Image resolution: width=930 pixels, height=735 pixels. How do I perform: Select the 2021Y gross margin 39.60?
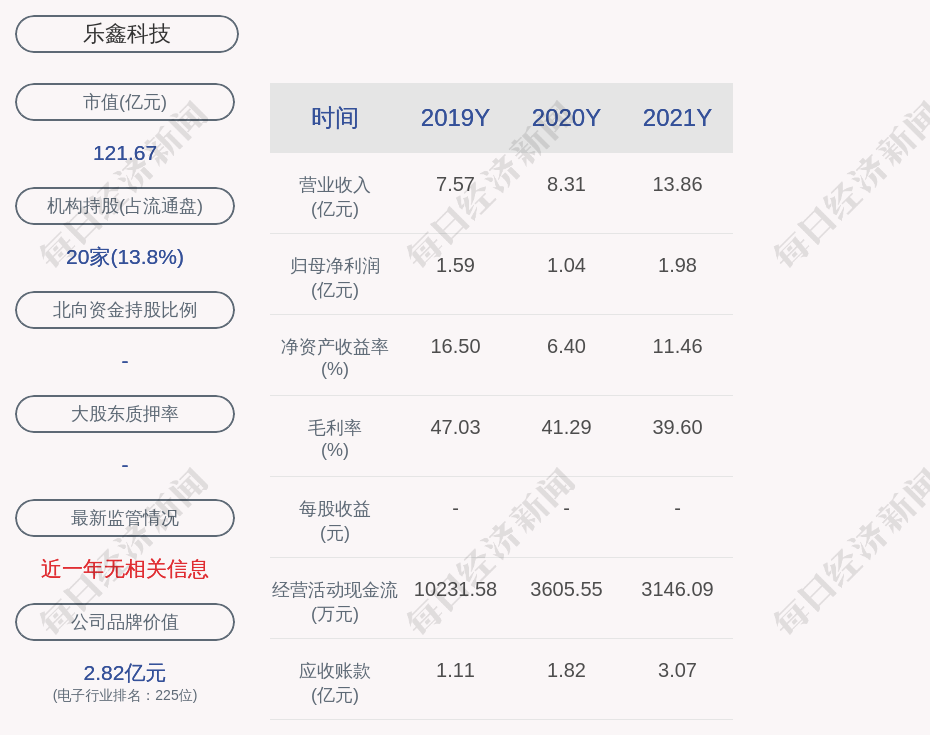tap(677, 427)
